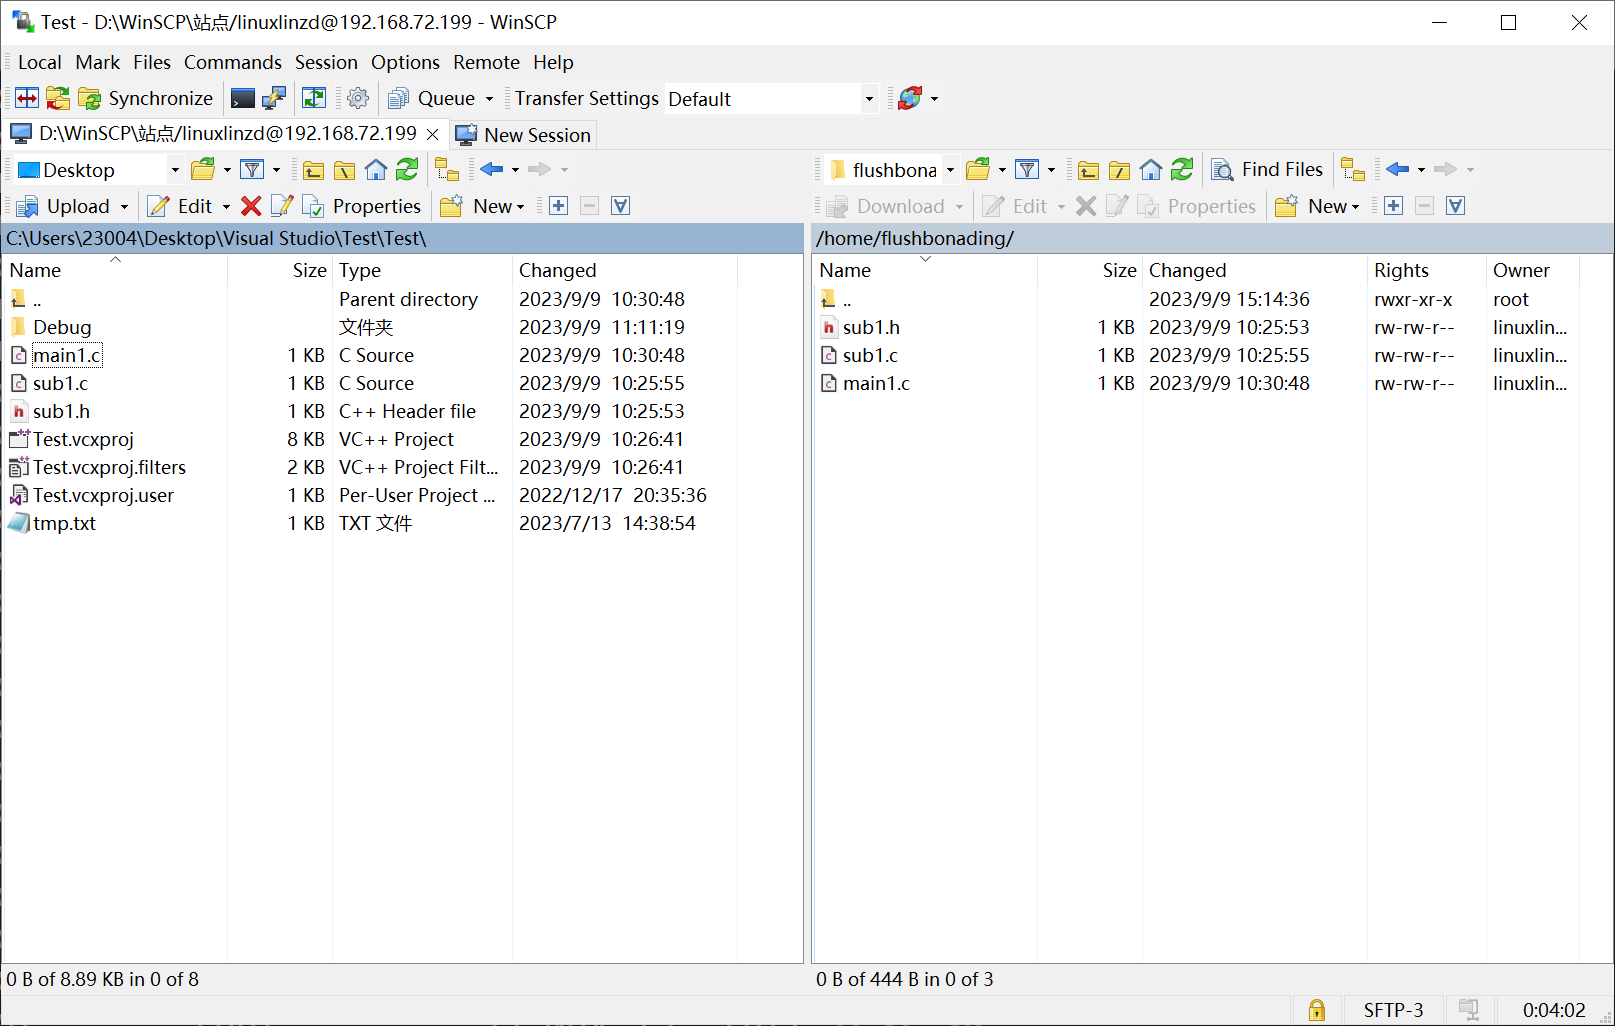The width and height of the screenshot is (1615, 1026).
Task: Open PuTTY session icon in toolbar
Action: (273, 98)
